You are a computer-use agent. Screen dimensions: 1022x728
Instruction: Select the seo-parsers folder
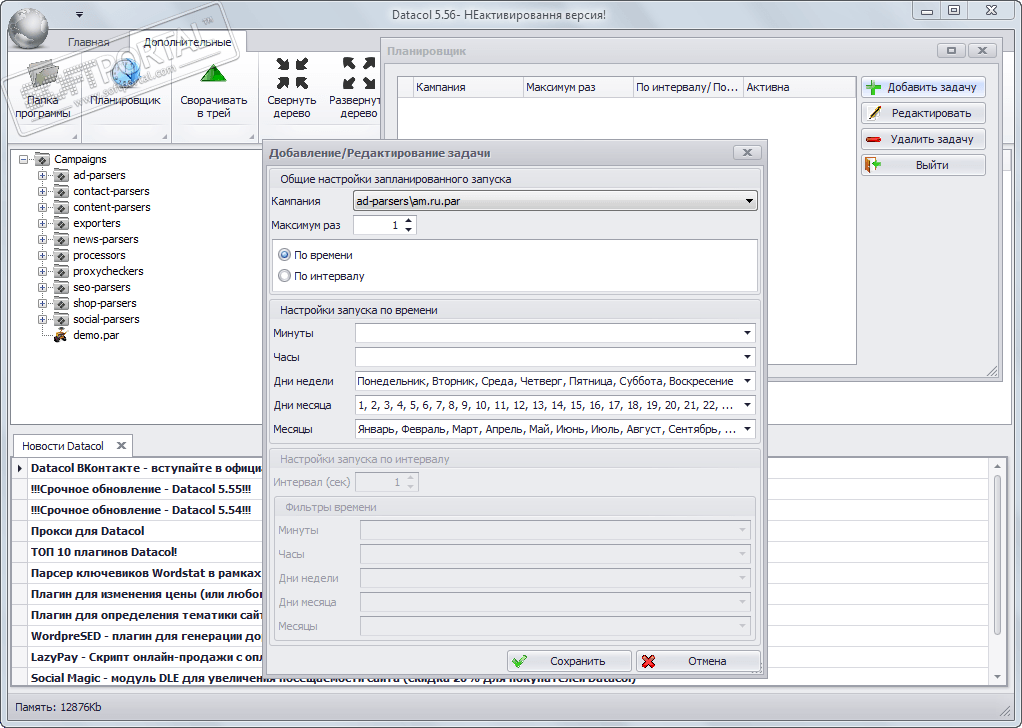coord(102,287)
